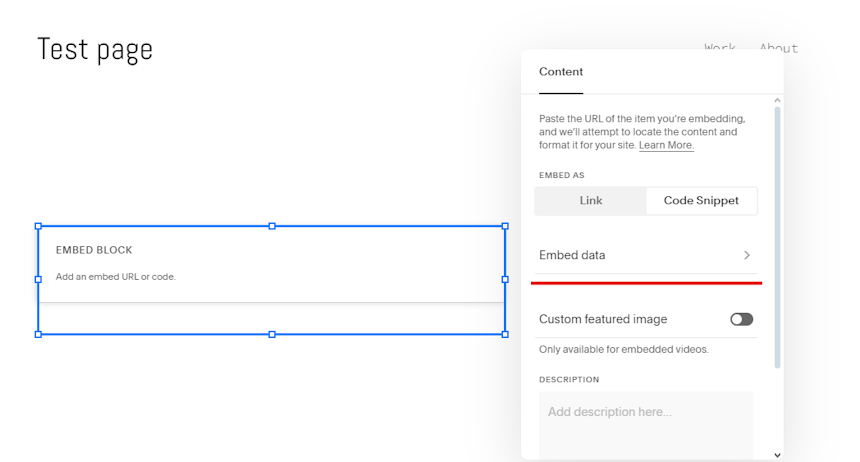Open the Work navigation item

(720, 48)
